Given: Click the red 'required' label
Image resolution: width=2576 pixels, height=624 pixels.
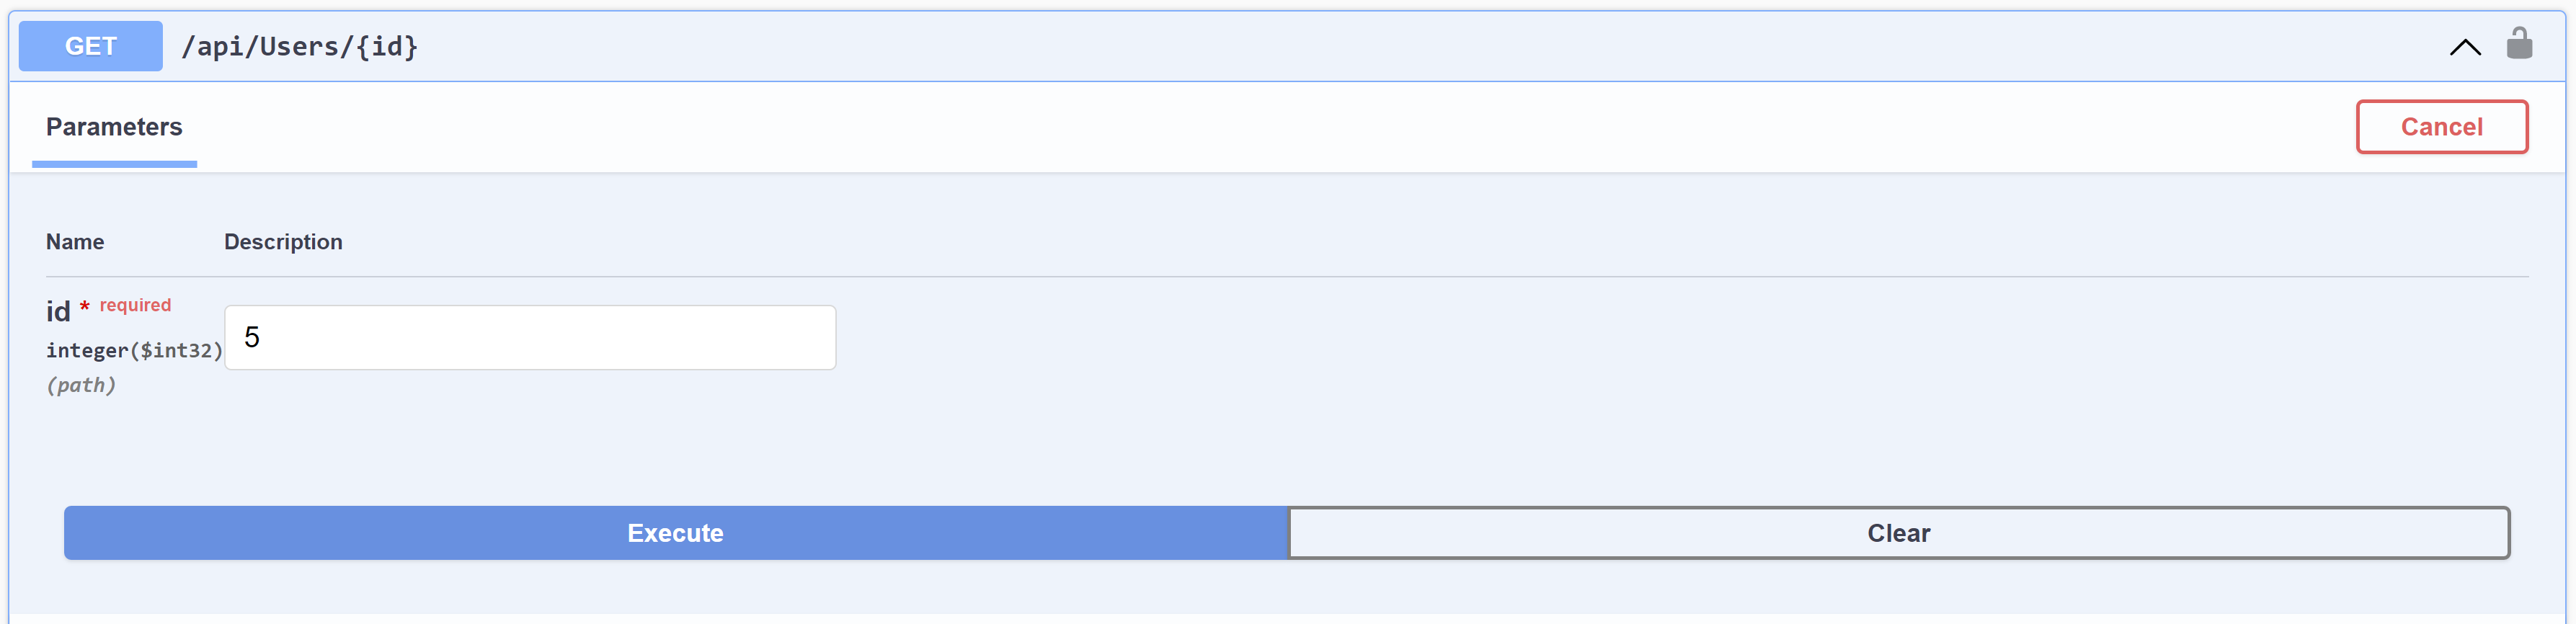Looking at the screenshot, I should pos(135,305).
